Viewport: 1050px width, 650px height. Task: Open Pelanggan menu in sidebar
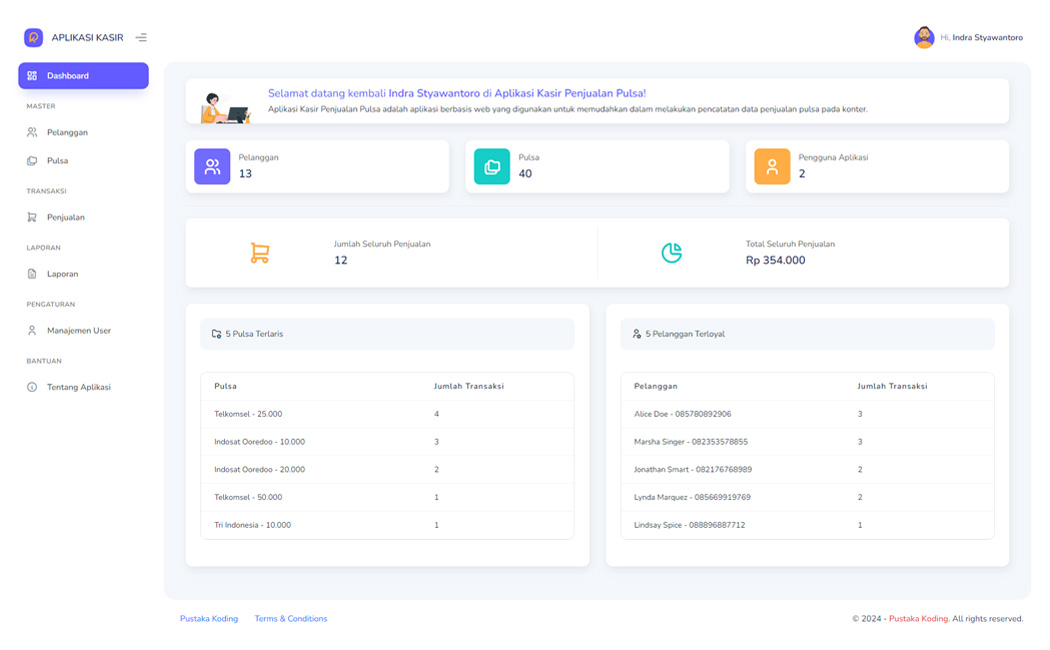point(67,132)
